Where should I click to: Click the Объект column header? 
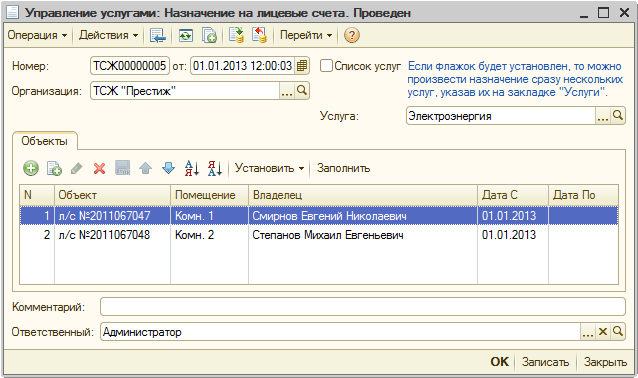point(112,195)
